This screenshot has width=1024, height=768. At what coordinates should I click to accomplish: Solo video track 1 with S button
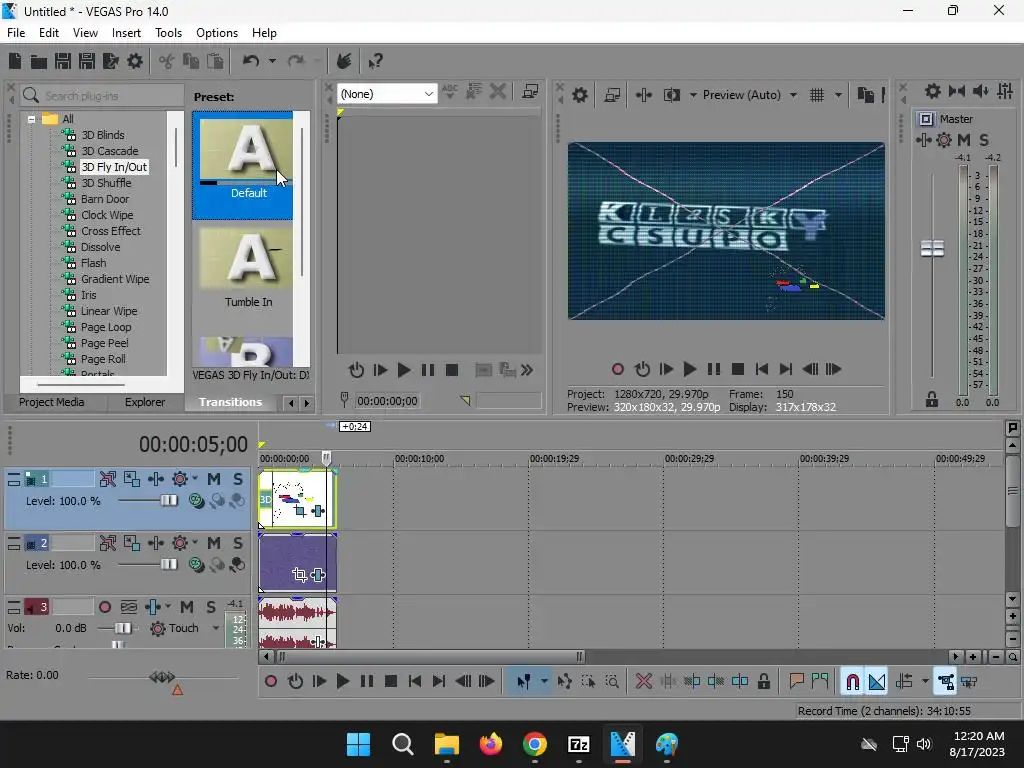coord(238,479)
